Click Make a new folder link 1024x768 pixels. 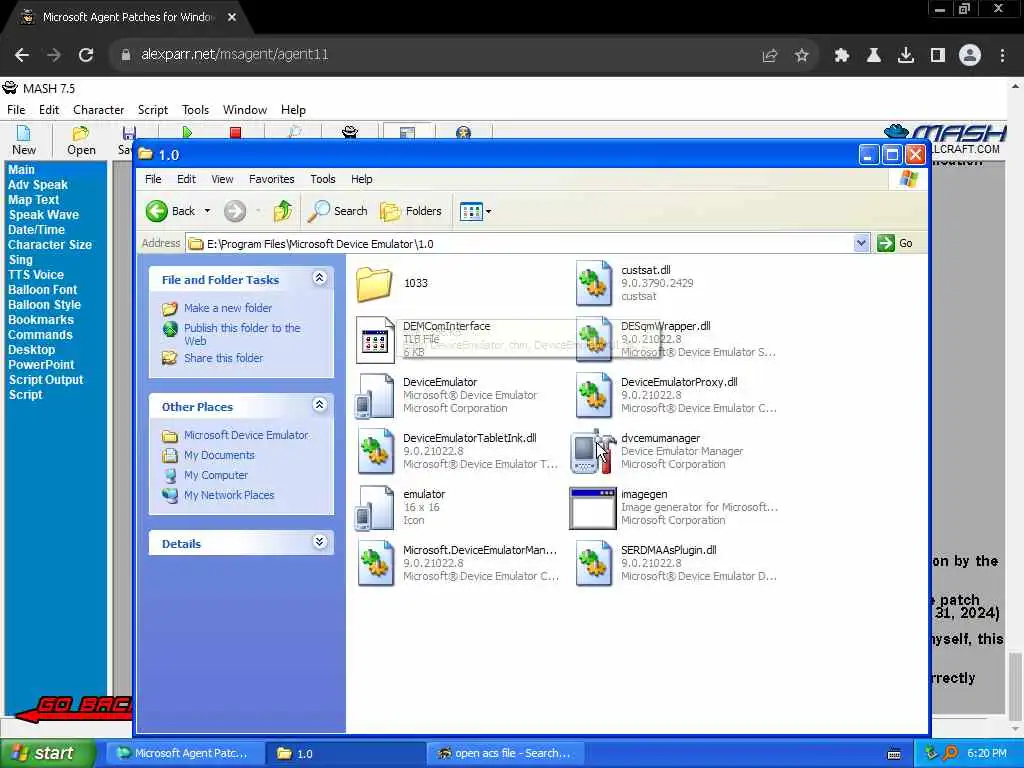pos(228,308)
